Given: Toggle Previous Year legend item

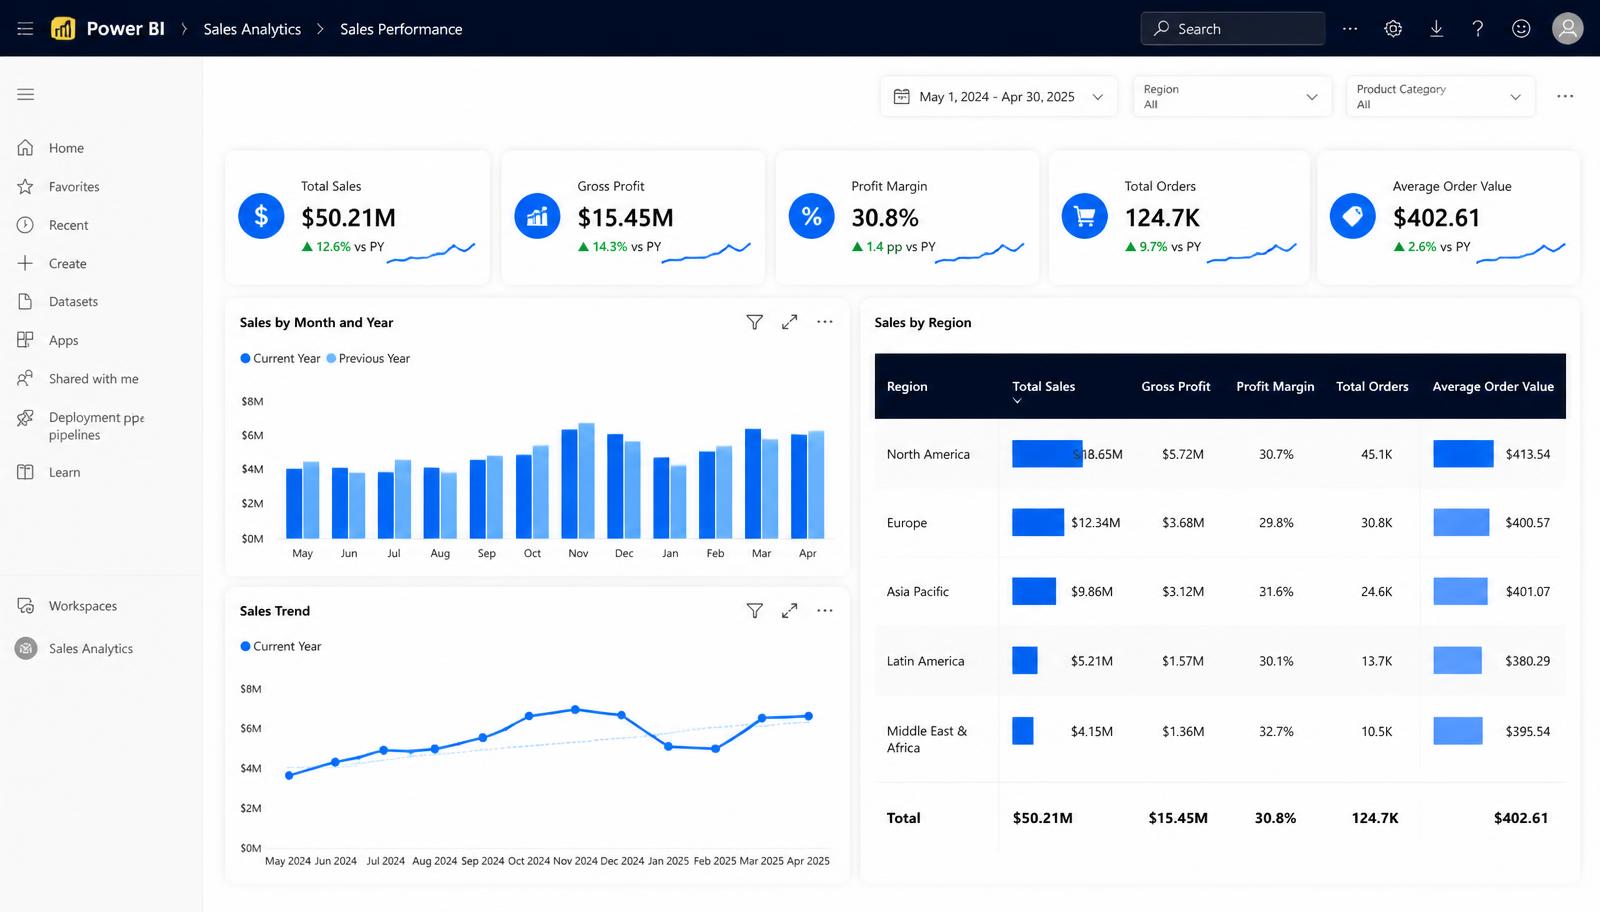Looking at the screenshot, I should point(368,358).
